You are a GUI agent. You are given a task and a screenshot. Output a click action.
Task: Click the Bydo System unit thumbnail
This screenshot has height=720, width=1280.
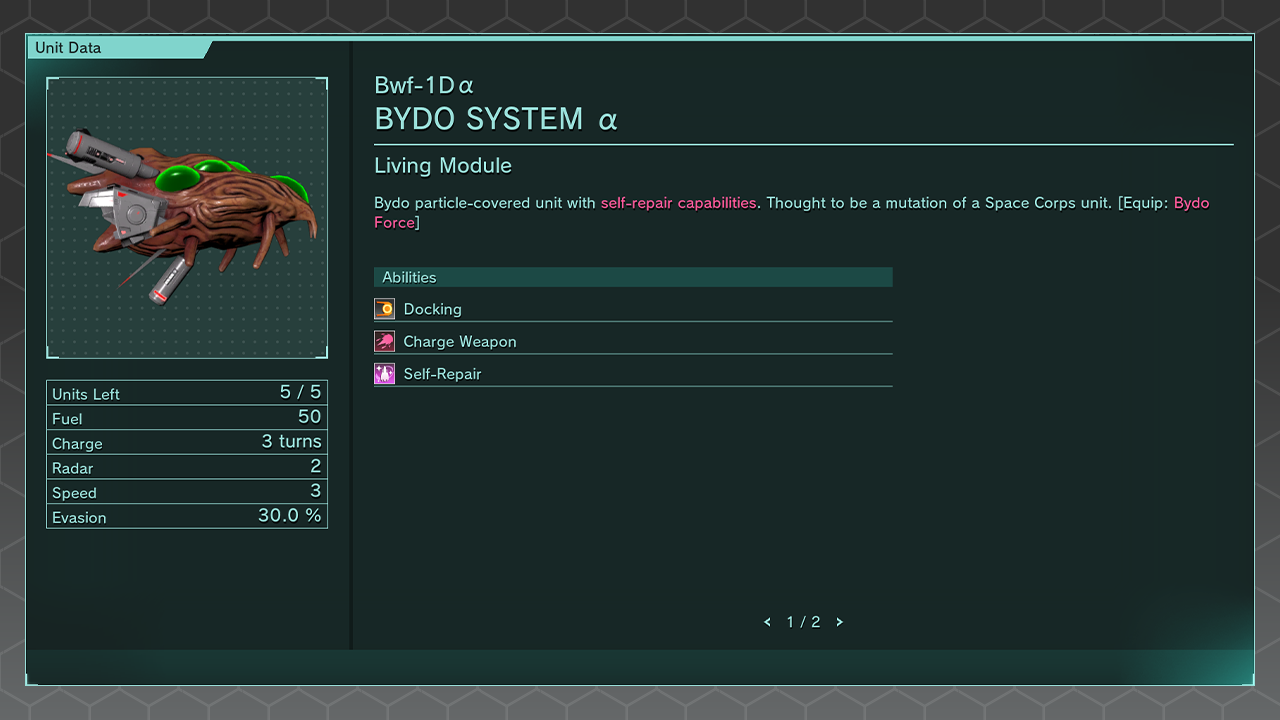click(187, 218)
